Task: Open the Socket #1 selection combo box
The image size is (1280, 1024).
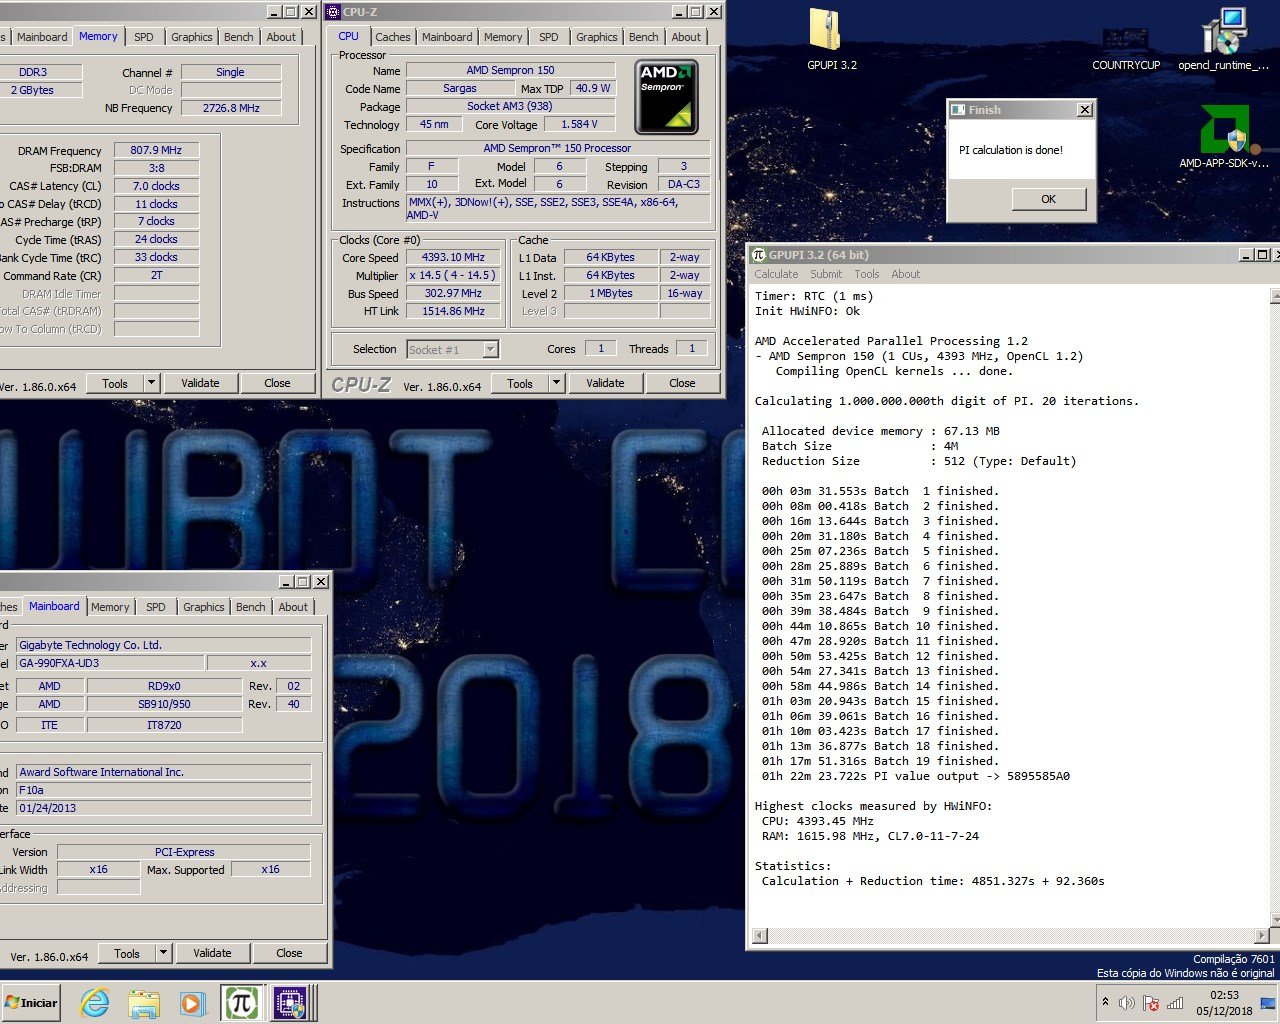Action: point(453,349)
